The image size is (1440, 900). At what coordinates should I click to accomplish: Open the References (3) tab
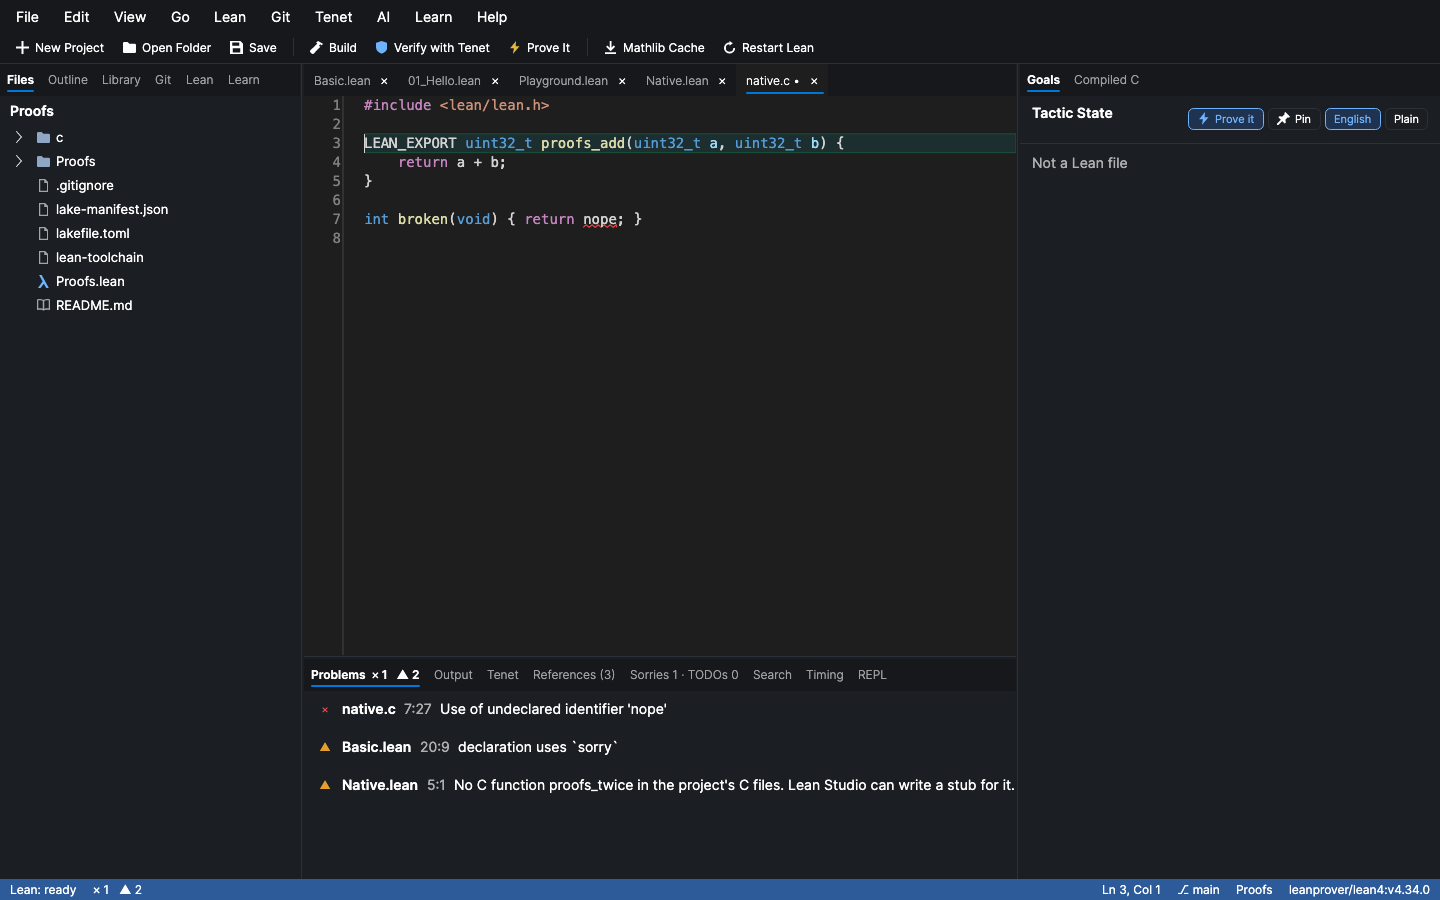(x=574, y=675)
